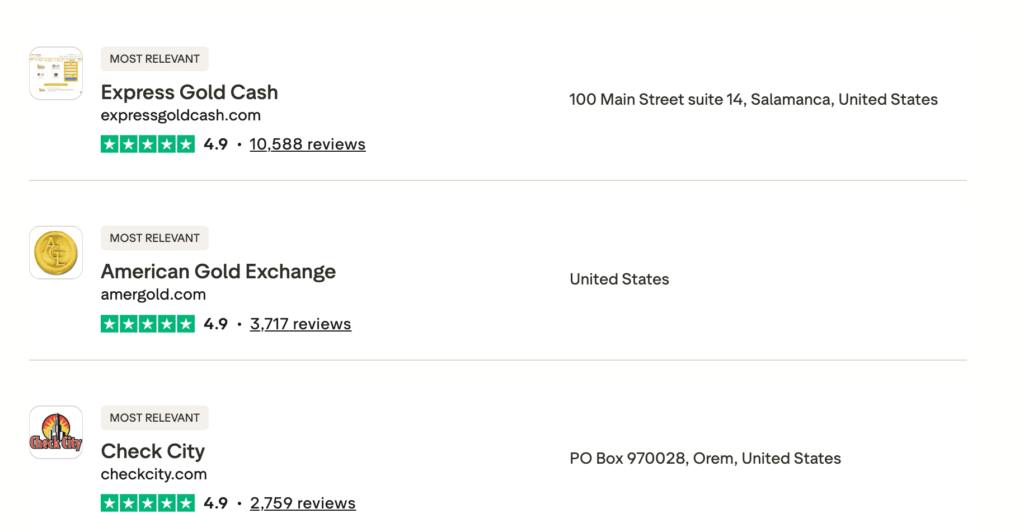1024x532 pixels.
Task: Click the American Gold Exchange coin logo
Action: tap(56, 253)
